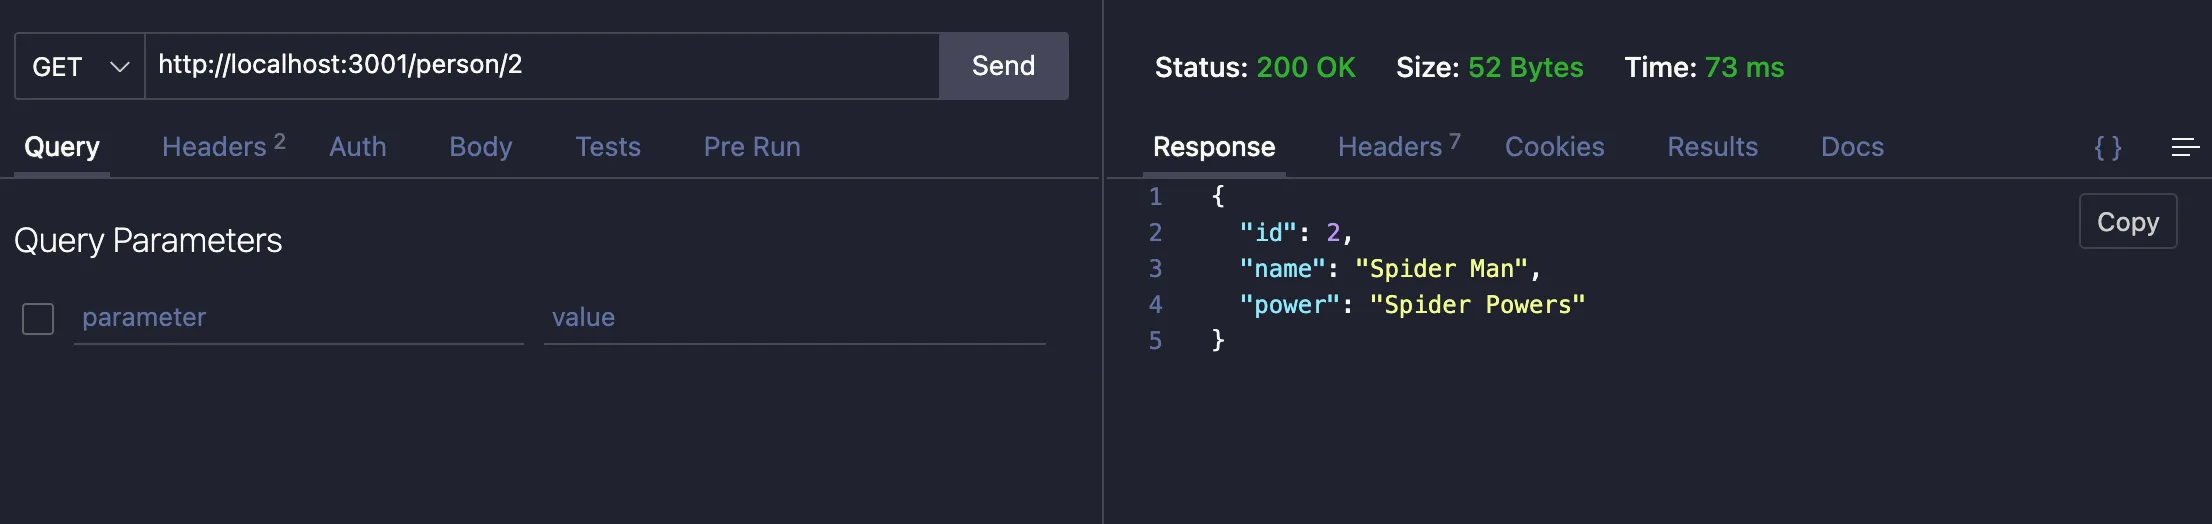Viewport: 2212px width, 524px height.
Task: Click the parameter value input field
Action: [794, 318]
